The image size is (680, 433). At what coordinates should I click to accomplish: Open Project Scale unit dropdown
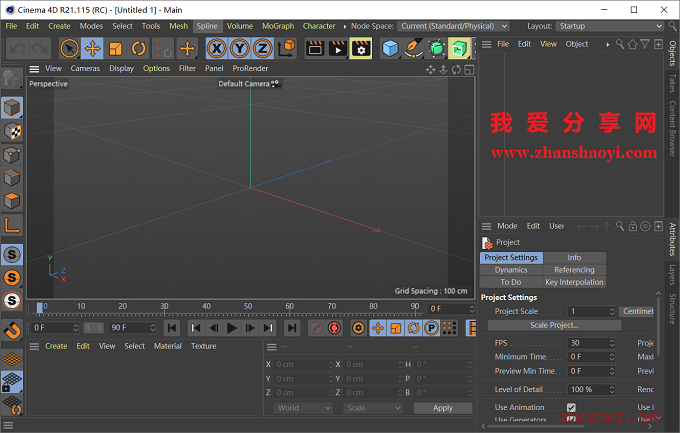[636, 311]
